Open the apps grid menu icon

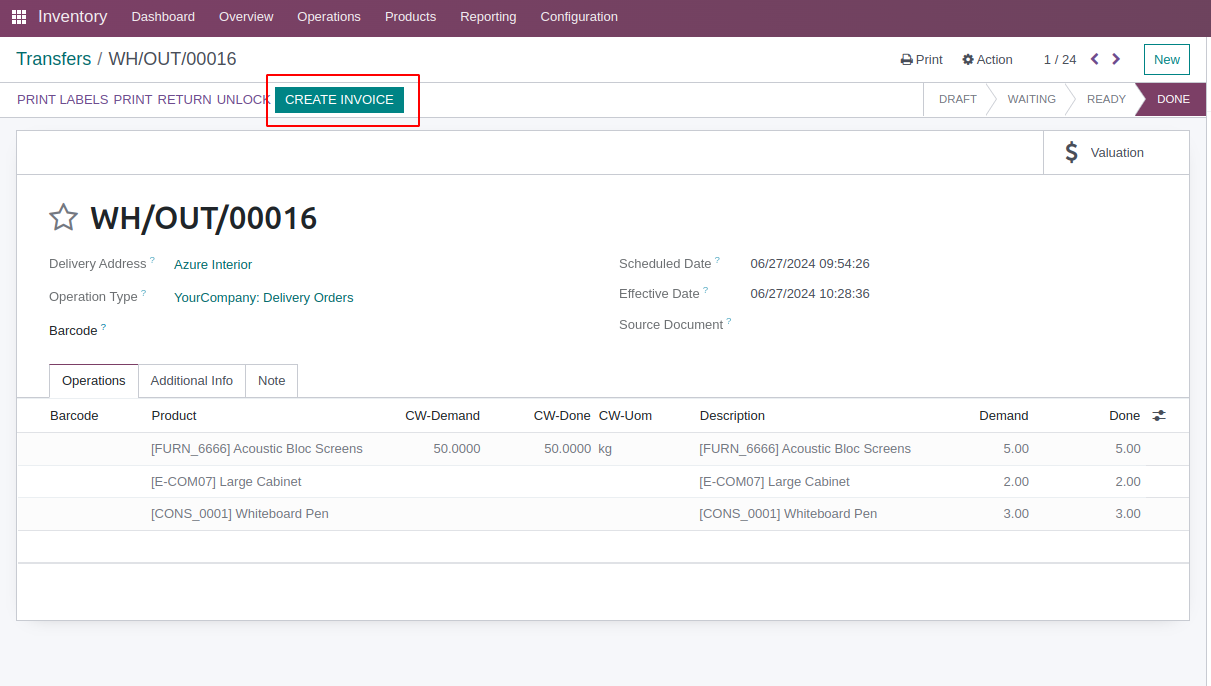(x=19, y=17)
